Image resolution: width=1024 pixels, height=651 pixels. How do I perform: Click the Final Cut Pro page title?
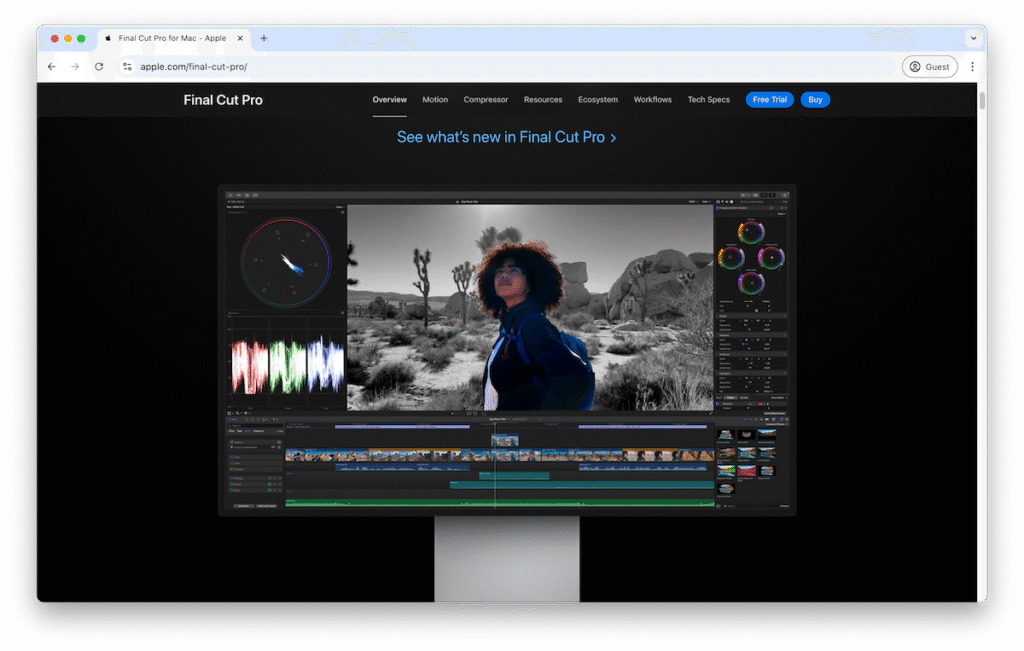coord(223,100)
